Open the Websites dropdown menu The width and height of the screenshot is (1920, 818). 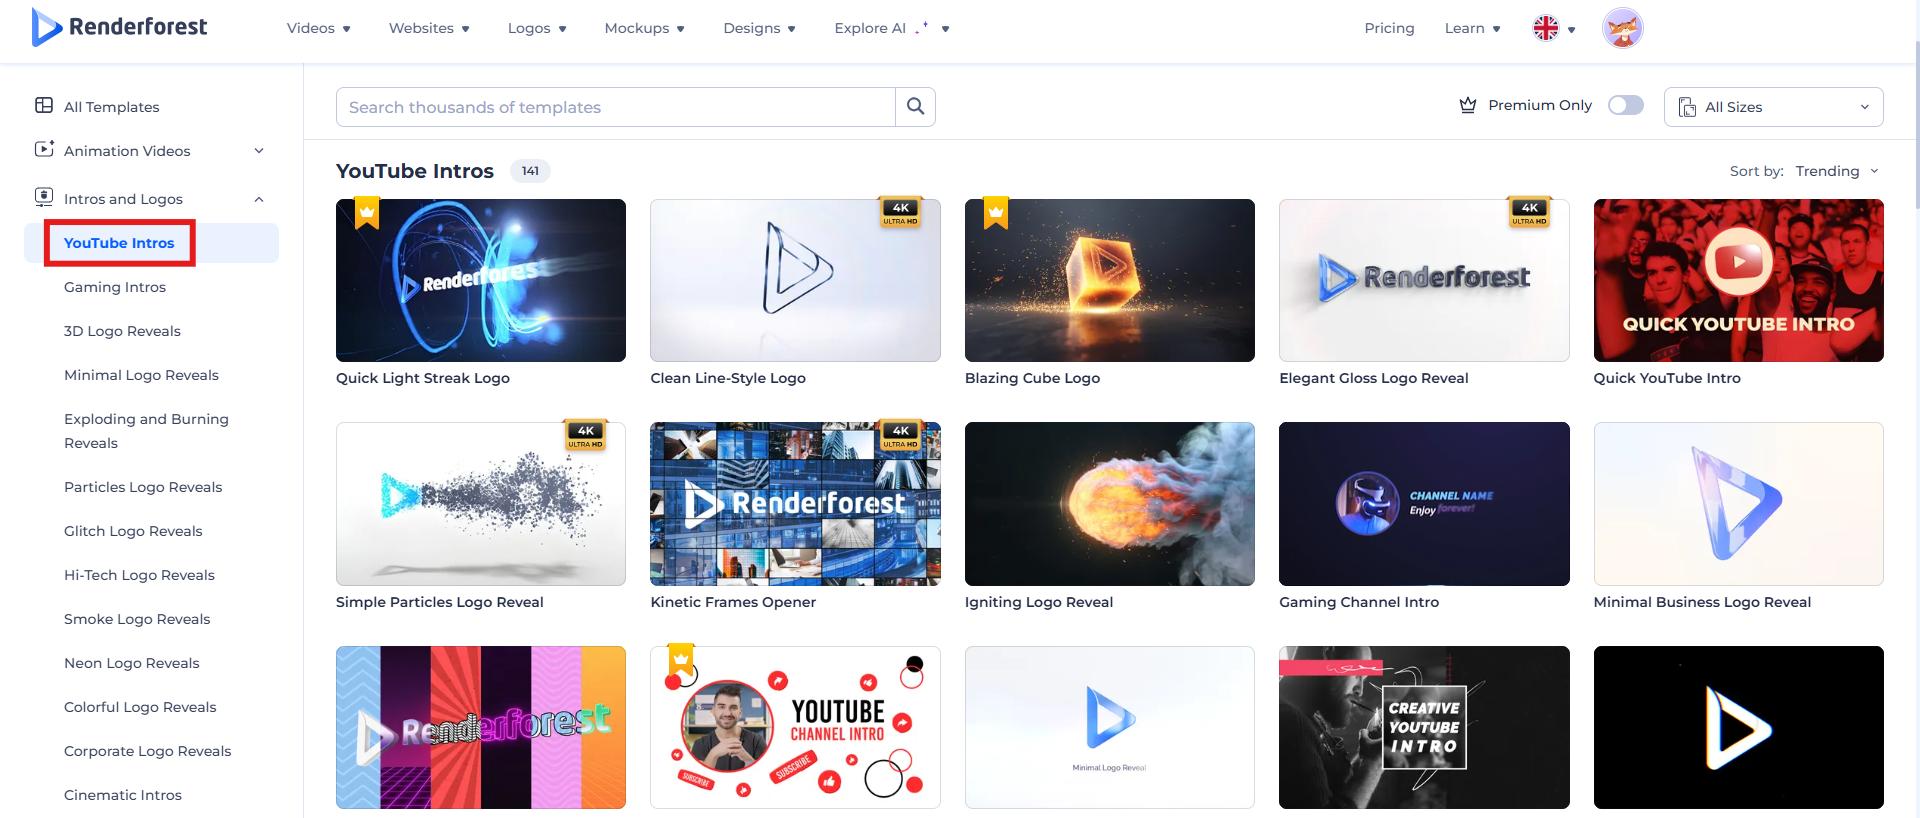coord(429,28)
